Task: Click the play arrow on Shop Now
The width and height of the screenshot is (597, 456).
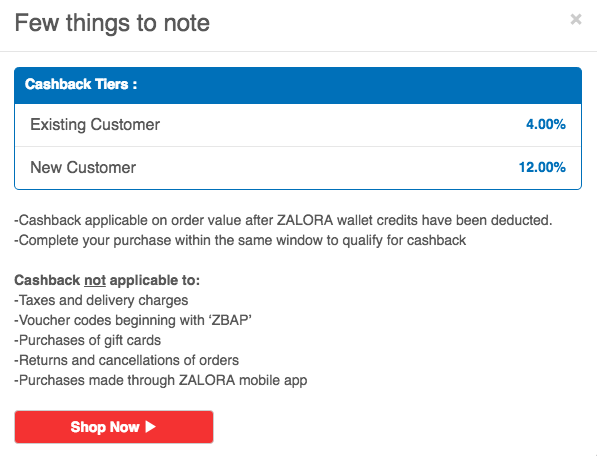Action: pos(150,427)
